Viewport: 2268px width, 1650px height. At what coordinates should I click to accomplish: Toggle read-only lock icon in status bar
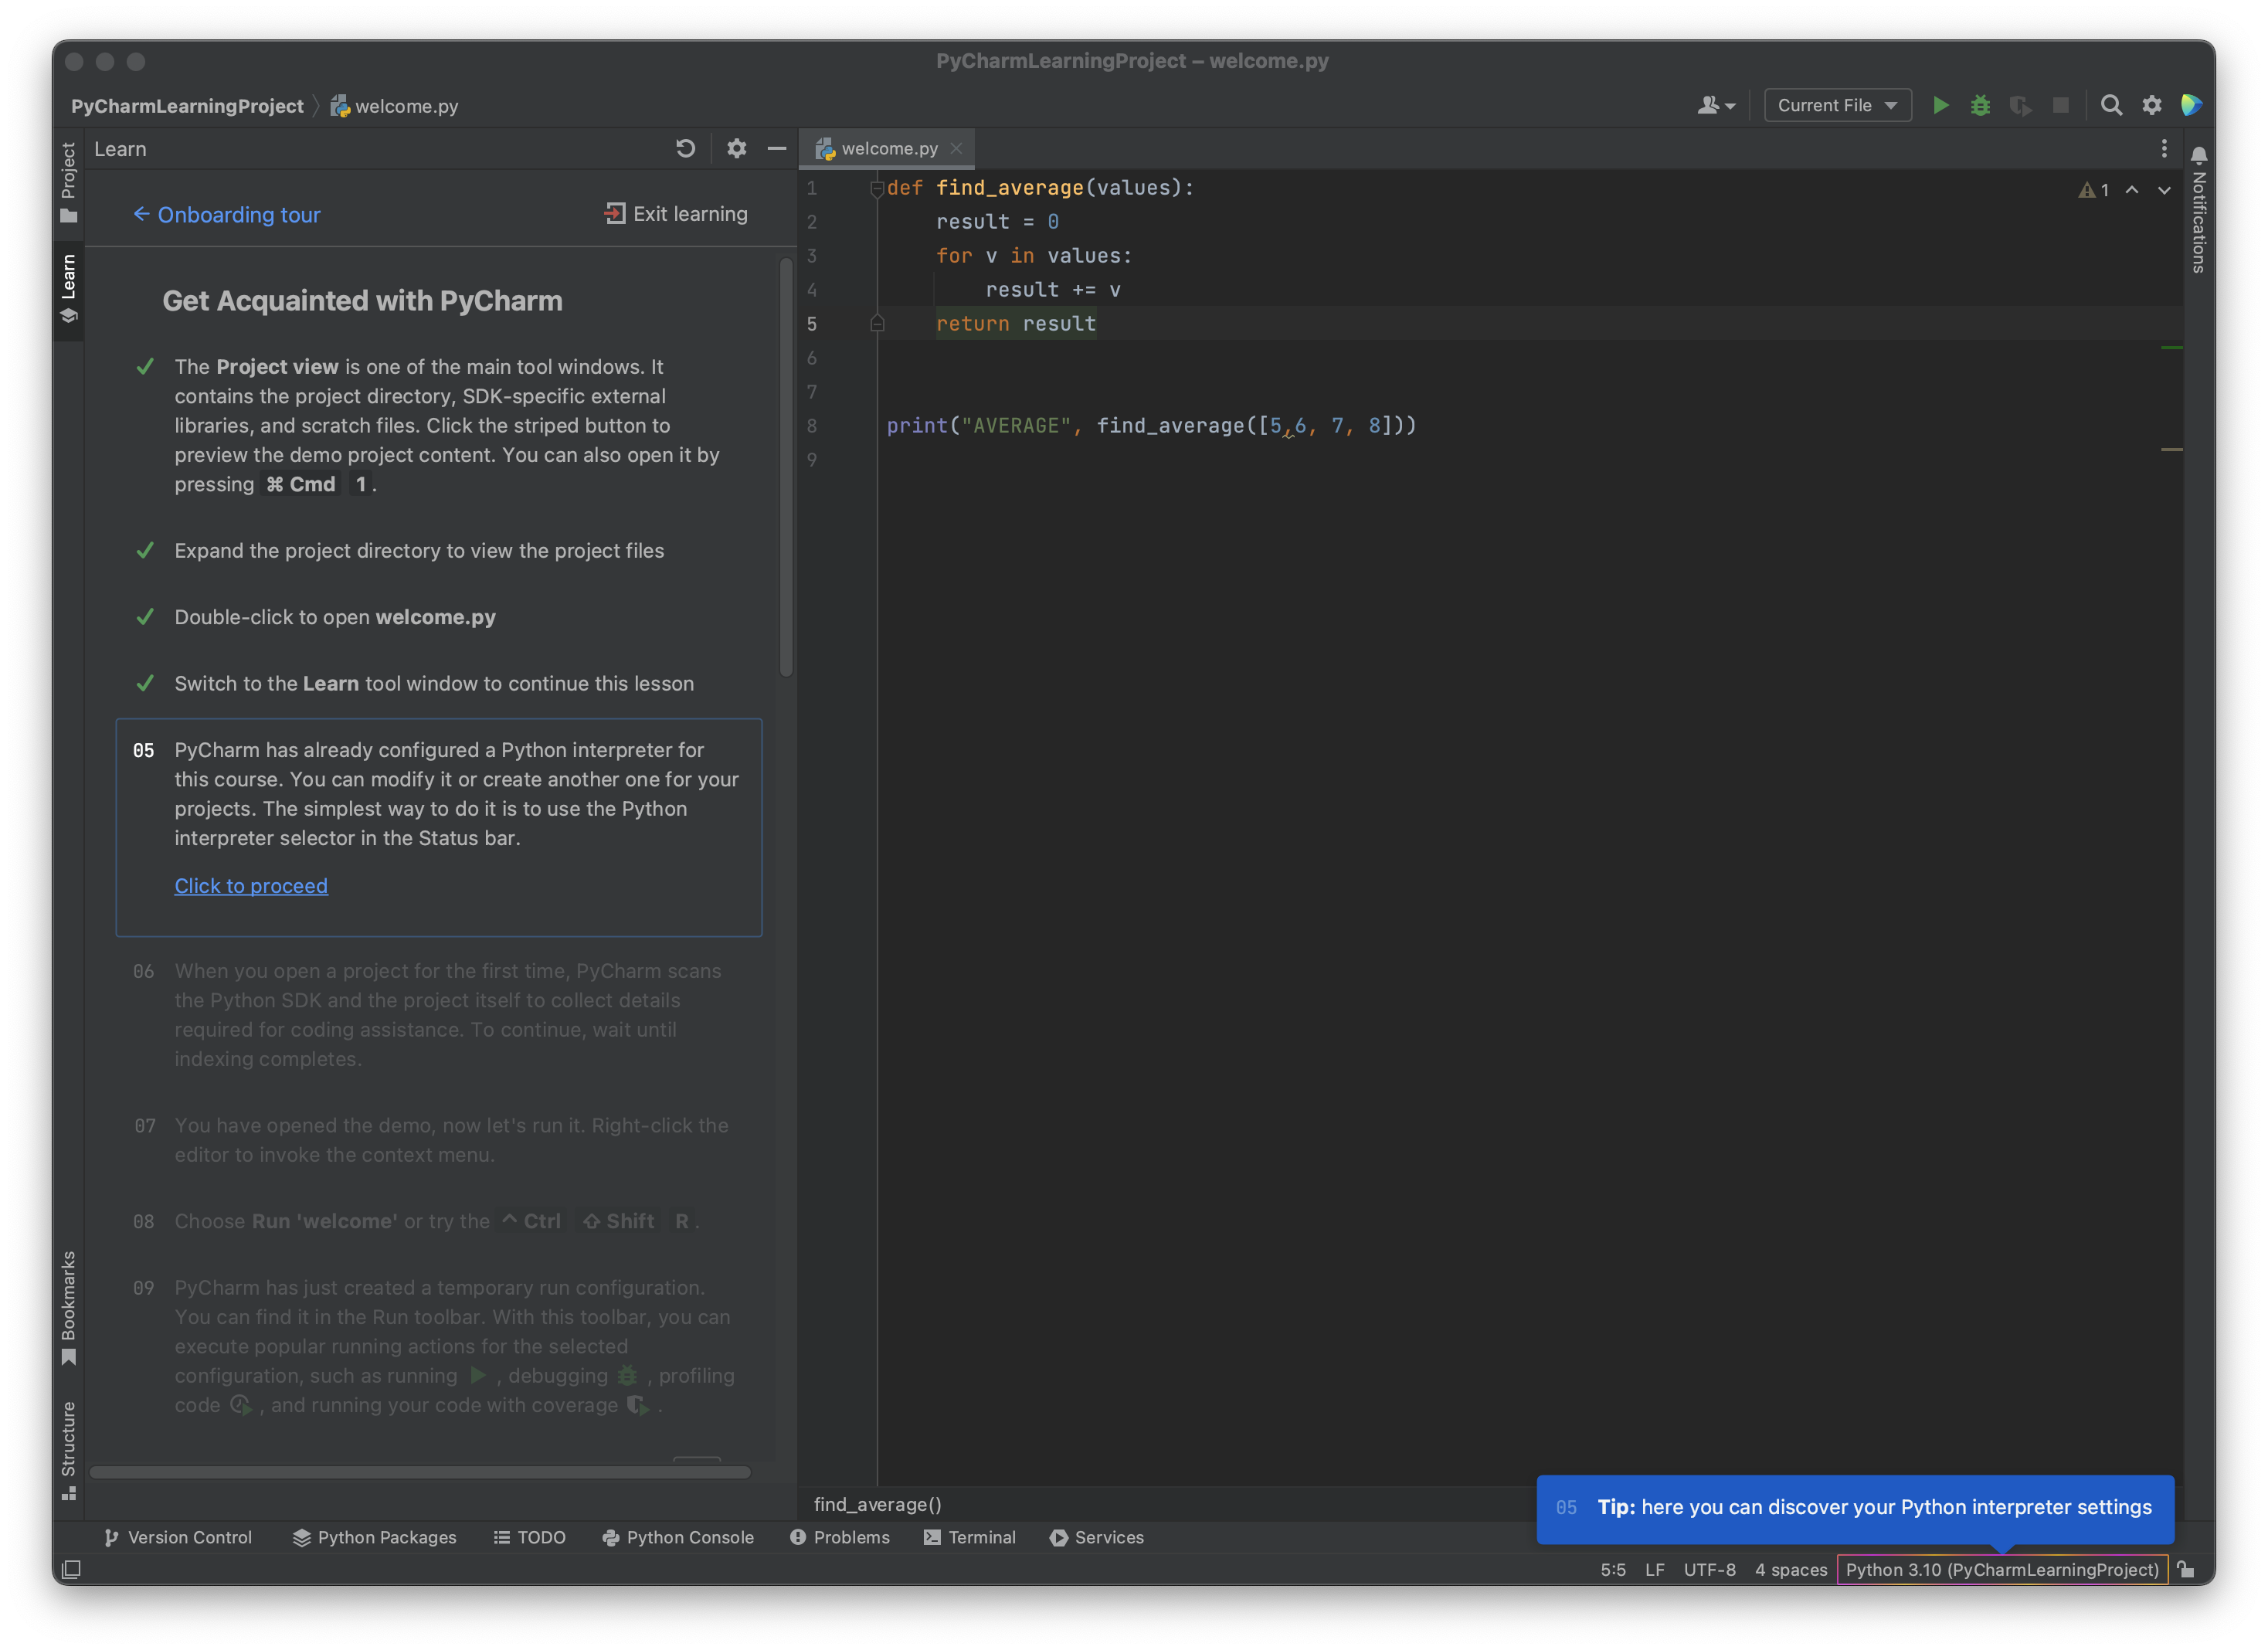(x=2187, y=1569)
